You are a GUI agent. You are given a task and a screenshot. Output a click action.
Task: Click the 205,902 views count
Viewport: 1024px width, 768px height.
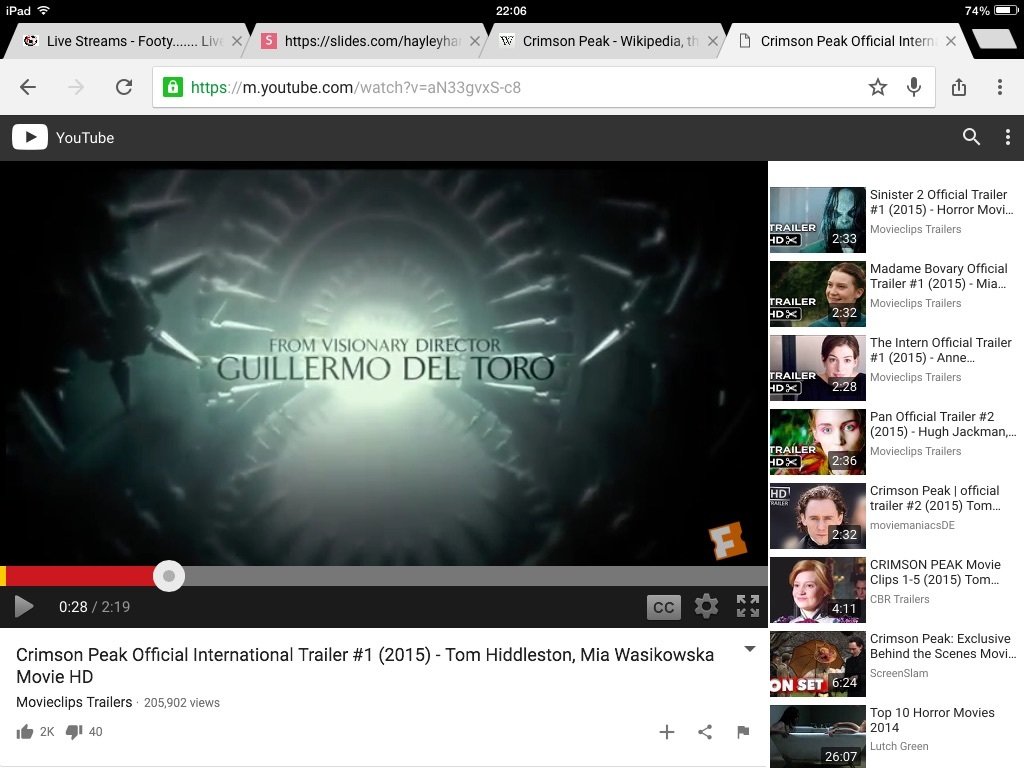click(182, 703)
